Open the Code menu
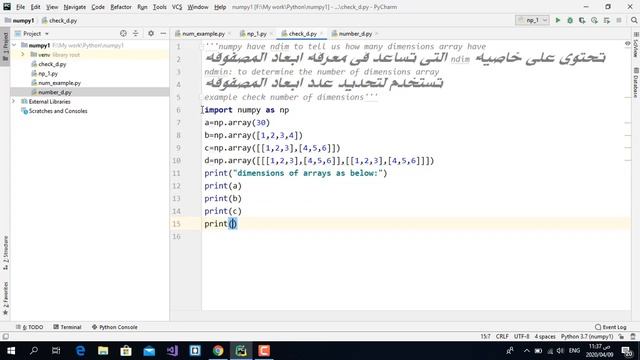 98,7
